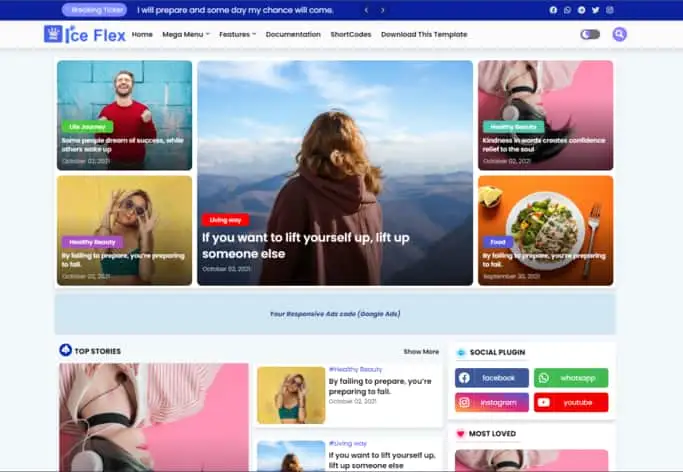The image size is (683, 472).
Task: Click the red Living way tag
Action: (225, 220)
